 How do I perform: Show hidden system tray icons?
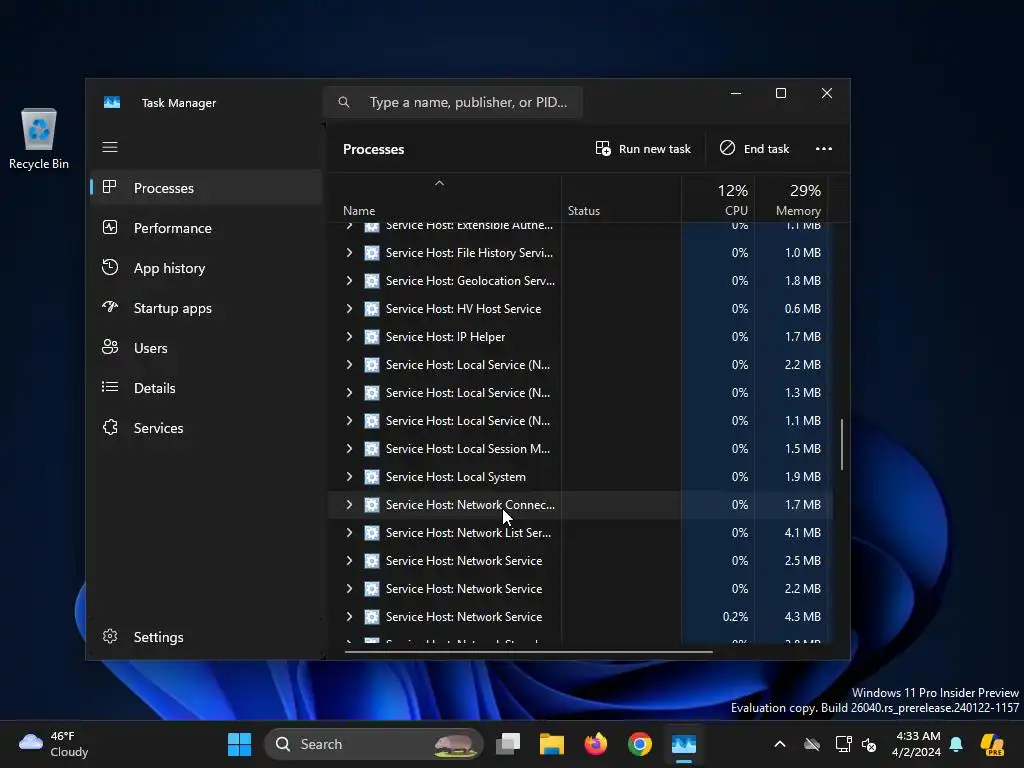(780, 744)
